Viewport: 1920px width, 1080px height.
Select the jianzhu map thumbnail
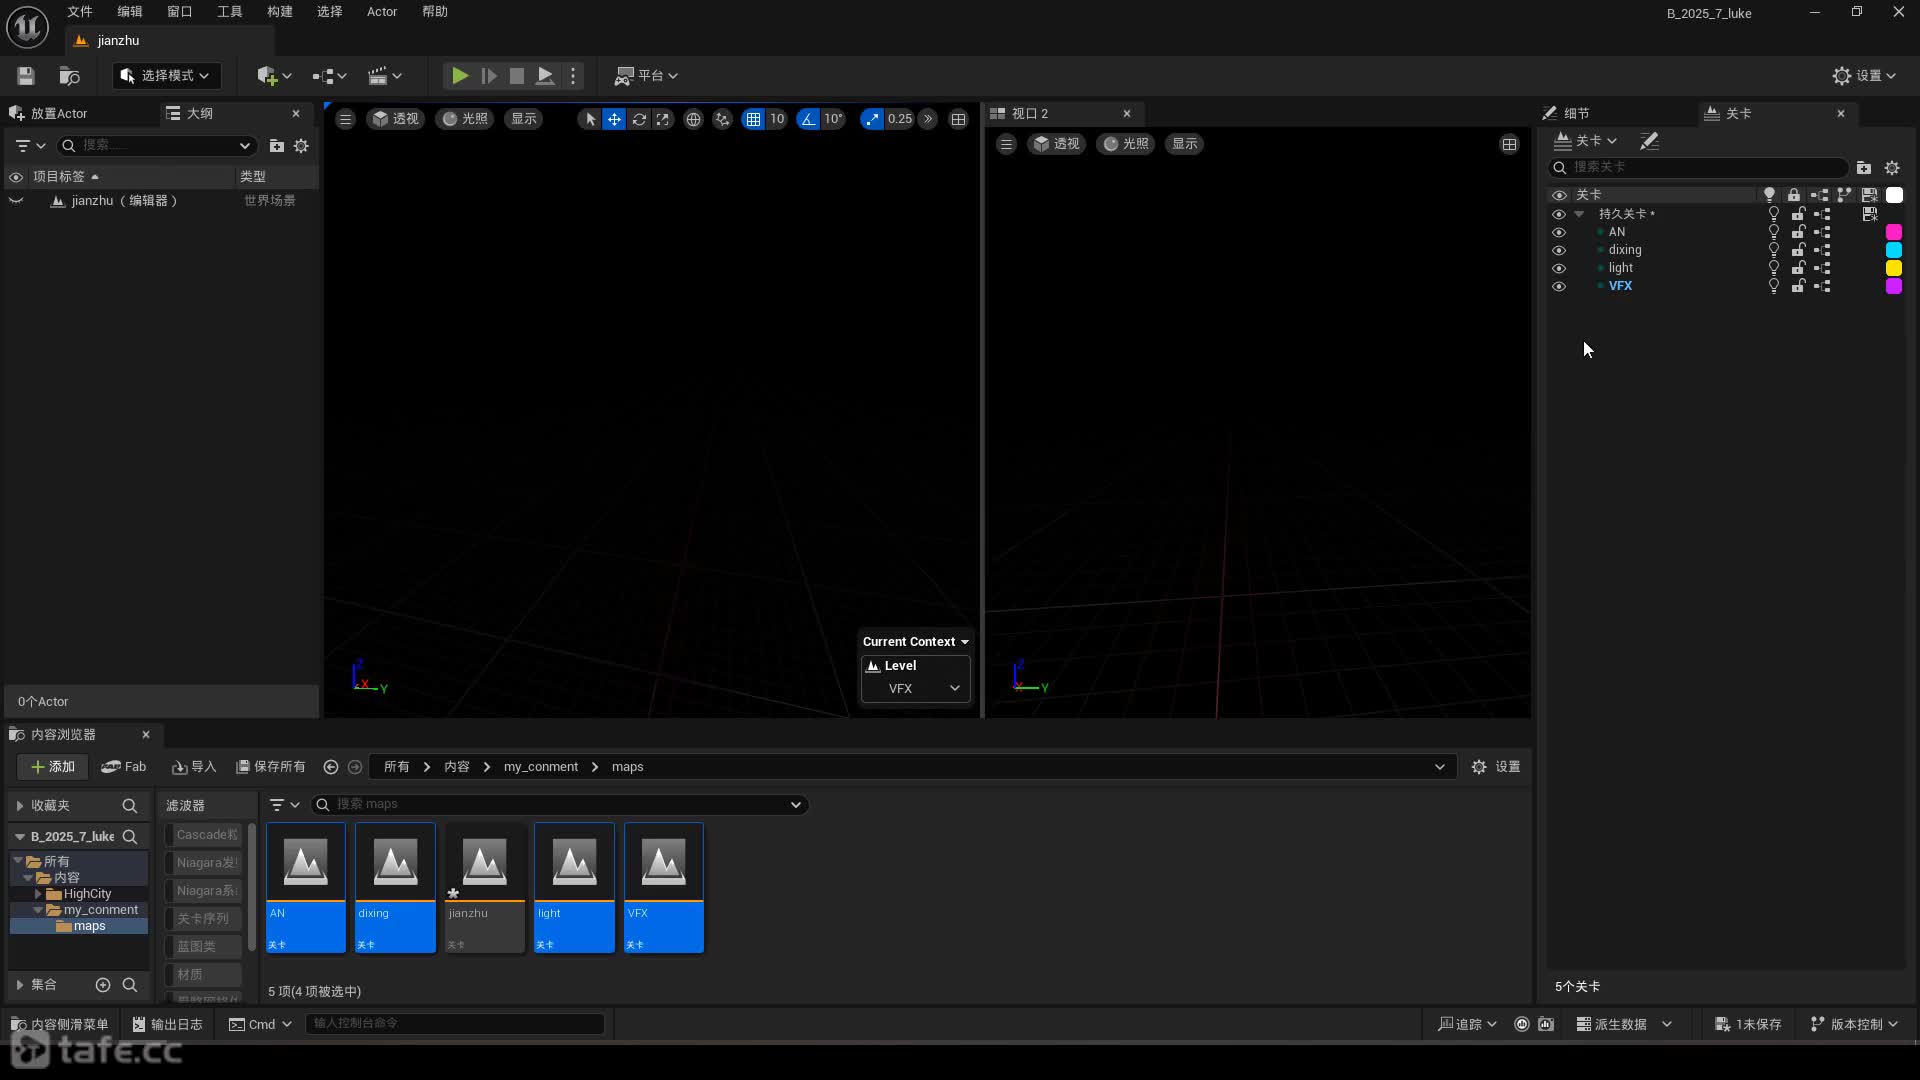[485, 888]
